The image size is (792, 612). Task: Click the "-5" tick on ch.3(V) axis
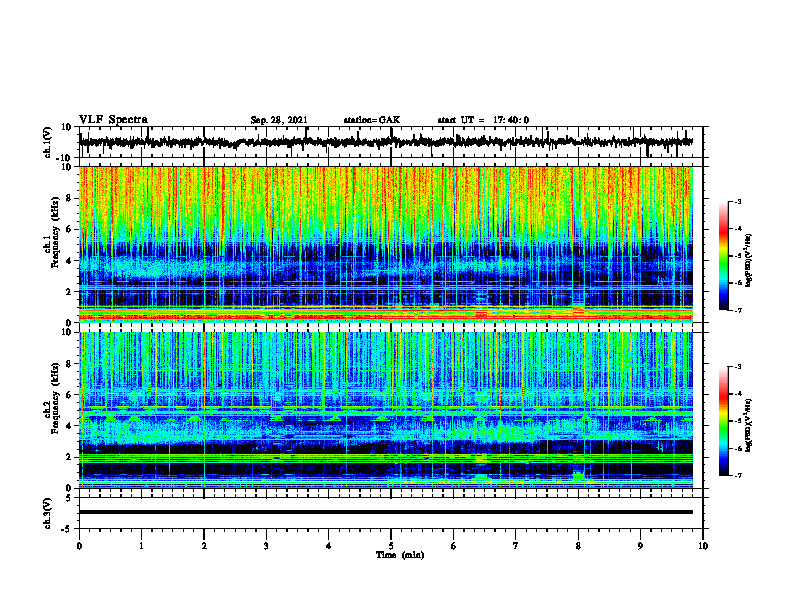(x=67, y=529)
